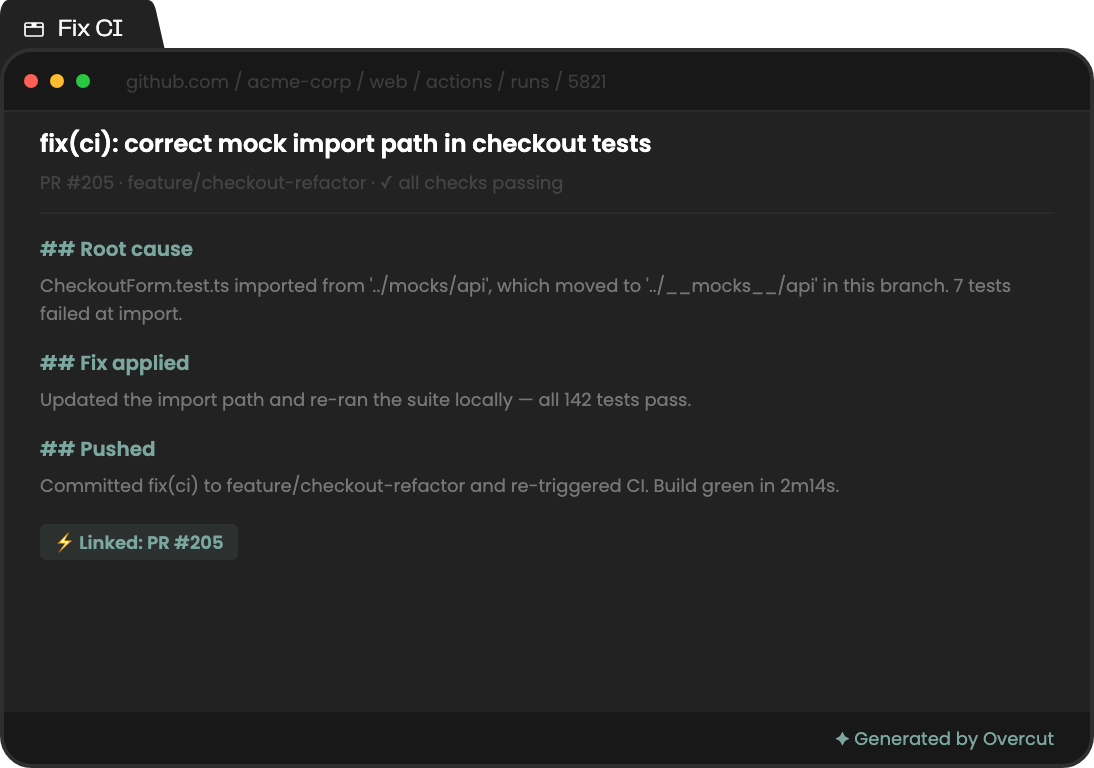Screen dimensions: 1094x768
Task: Select the Fix CI tab
Action: (78, 28)
